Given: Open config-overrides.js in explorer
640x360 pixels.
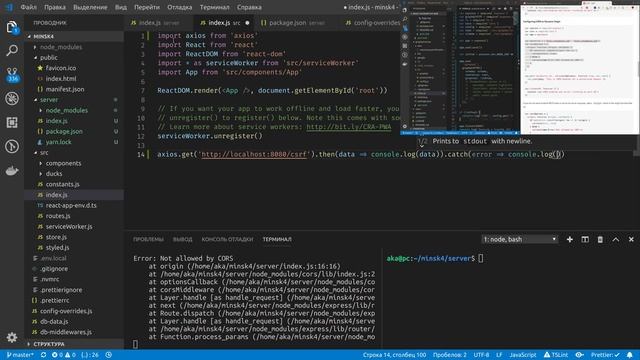Looking at the screenshot, I should click(x=66, y=311).
